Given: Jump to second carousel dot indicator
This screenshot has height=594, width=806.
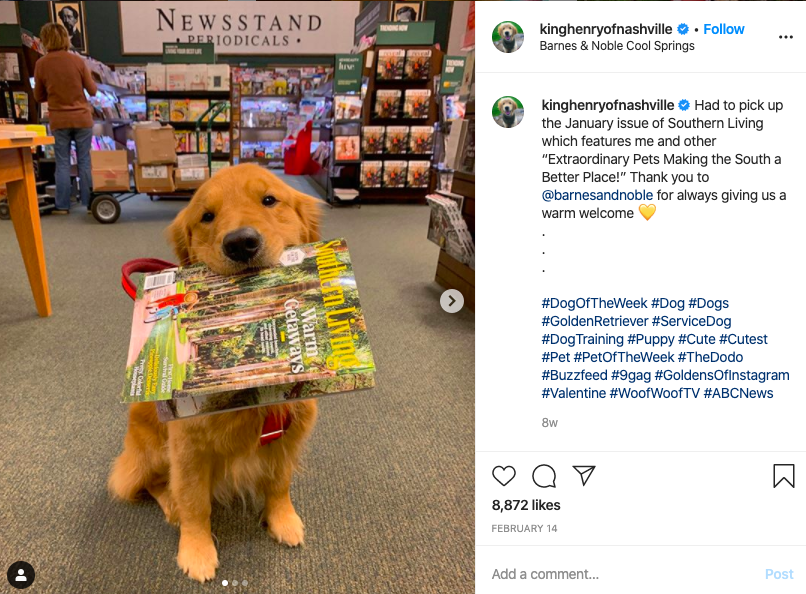Looking at the screenshot, I should pyautogui.click(x=235, y=583).
